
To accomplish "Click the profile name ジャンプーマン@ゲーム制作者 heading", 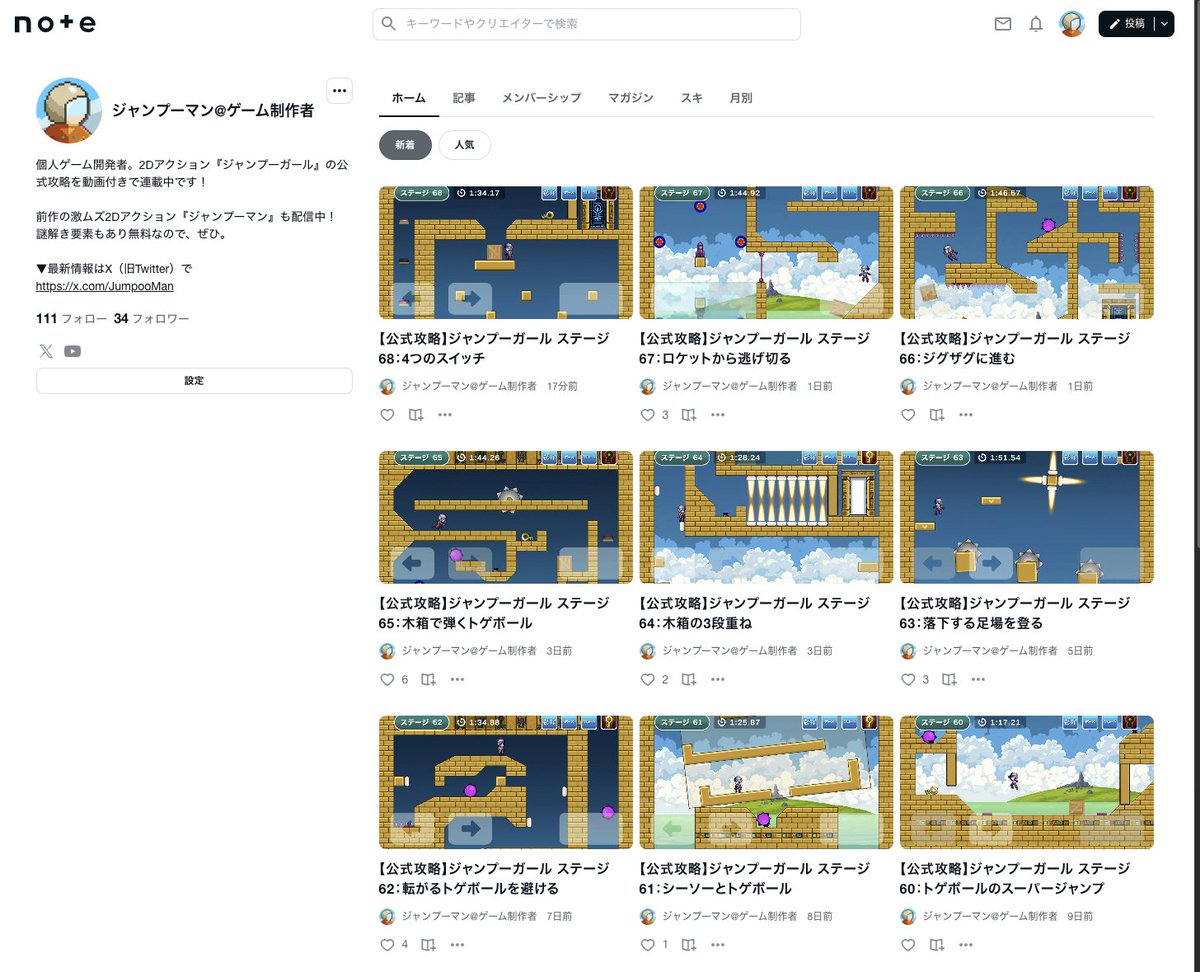I will (x=213, y=111).
